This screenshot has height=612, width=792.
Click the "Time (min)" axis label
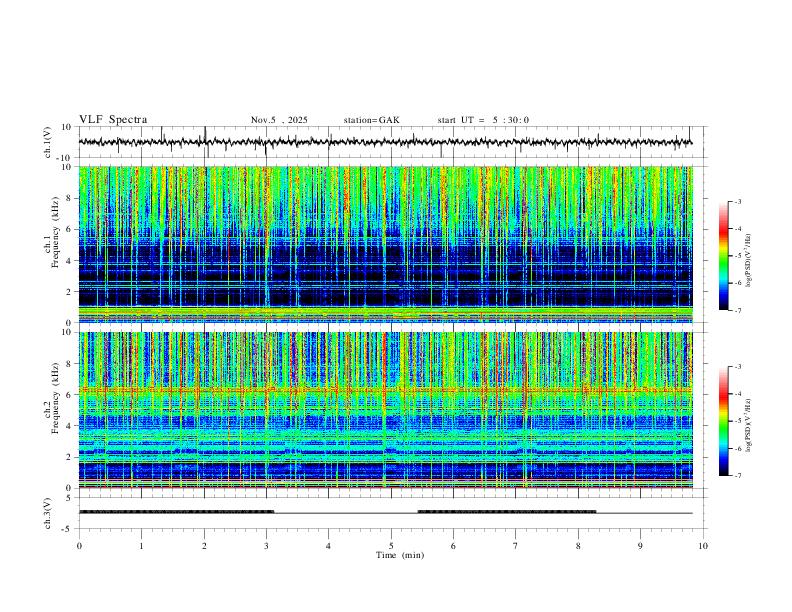pyautogui.click(x=400, y=555)
